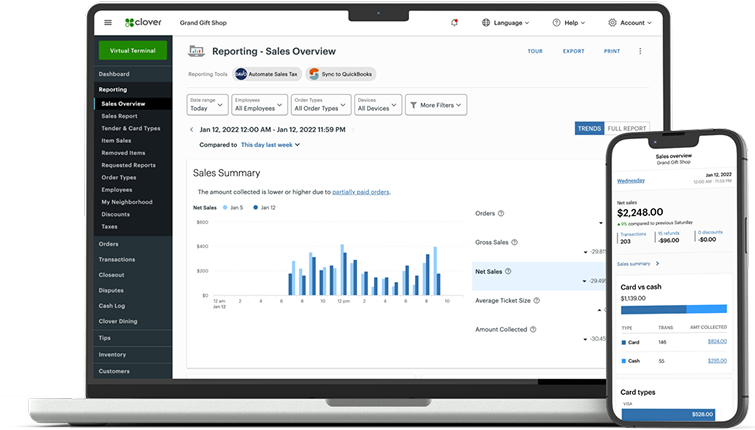Click the Virtual Terminal button
The image size is (755, 430).
pos(132,51)
